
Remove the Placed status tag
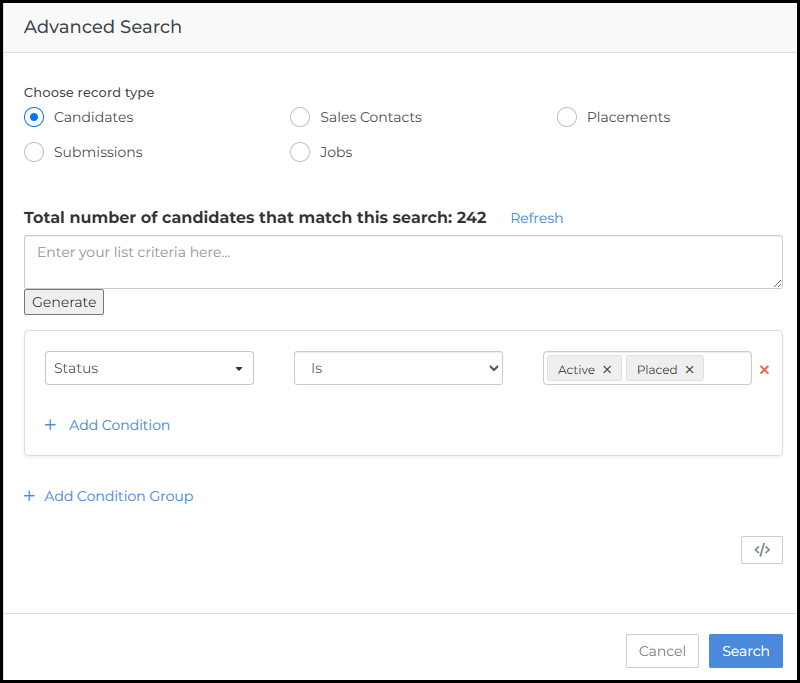(689, 370)
